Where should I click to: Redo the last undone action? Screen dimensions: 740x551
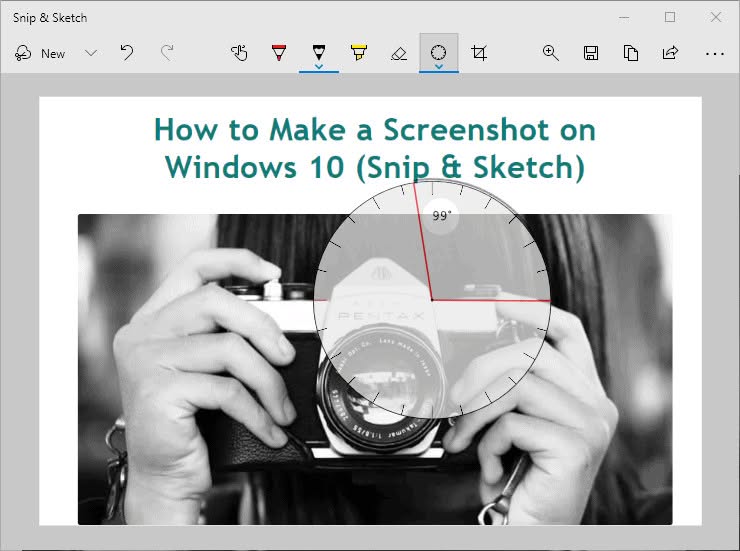click(167, 53)
